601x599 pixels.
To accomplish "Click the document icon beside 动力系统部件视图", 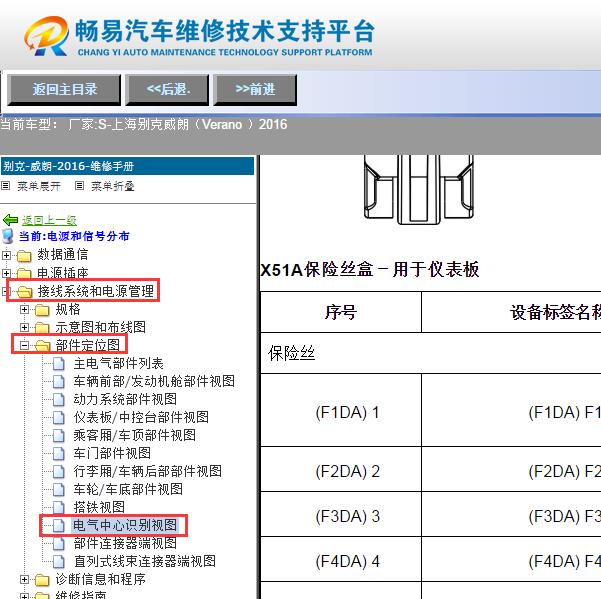I will pos(59,400).
